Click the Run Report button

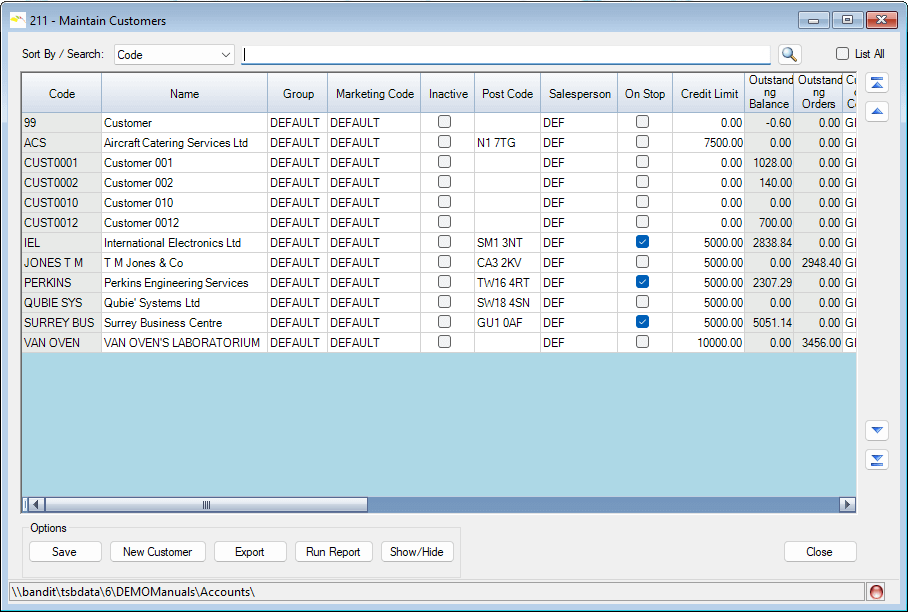pyautogui.click(x=334, y=552)
